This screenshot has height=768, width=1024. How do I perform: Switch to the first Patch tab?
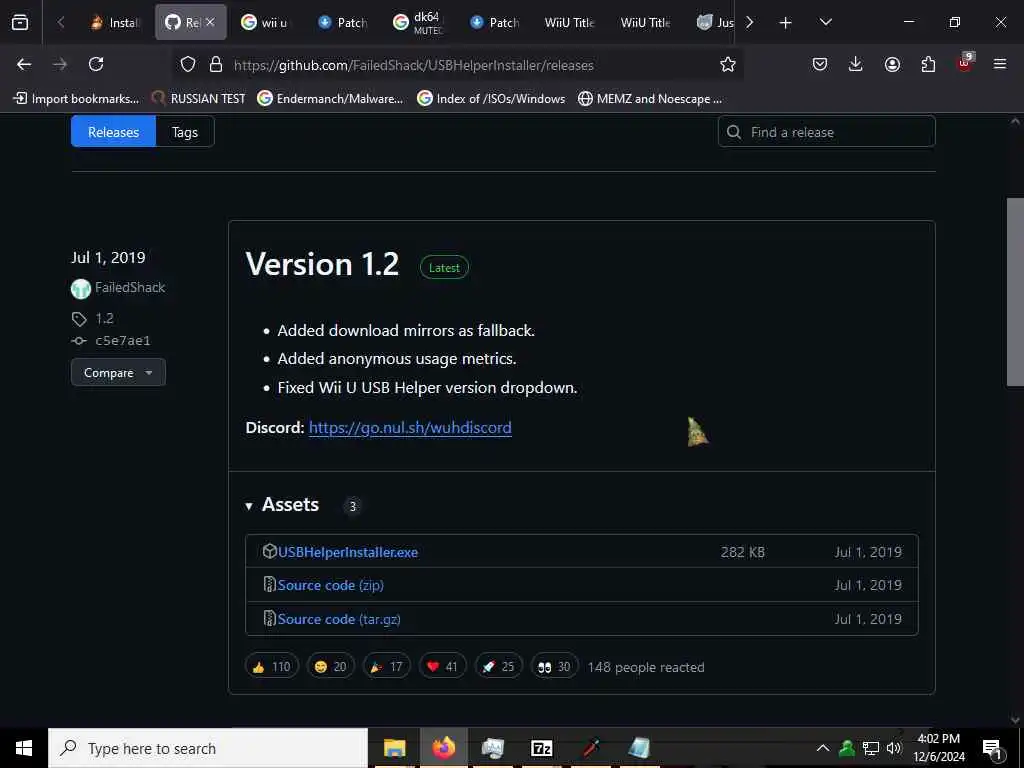click(x=342, y=23)
